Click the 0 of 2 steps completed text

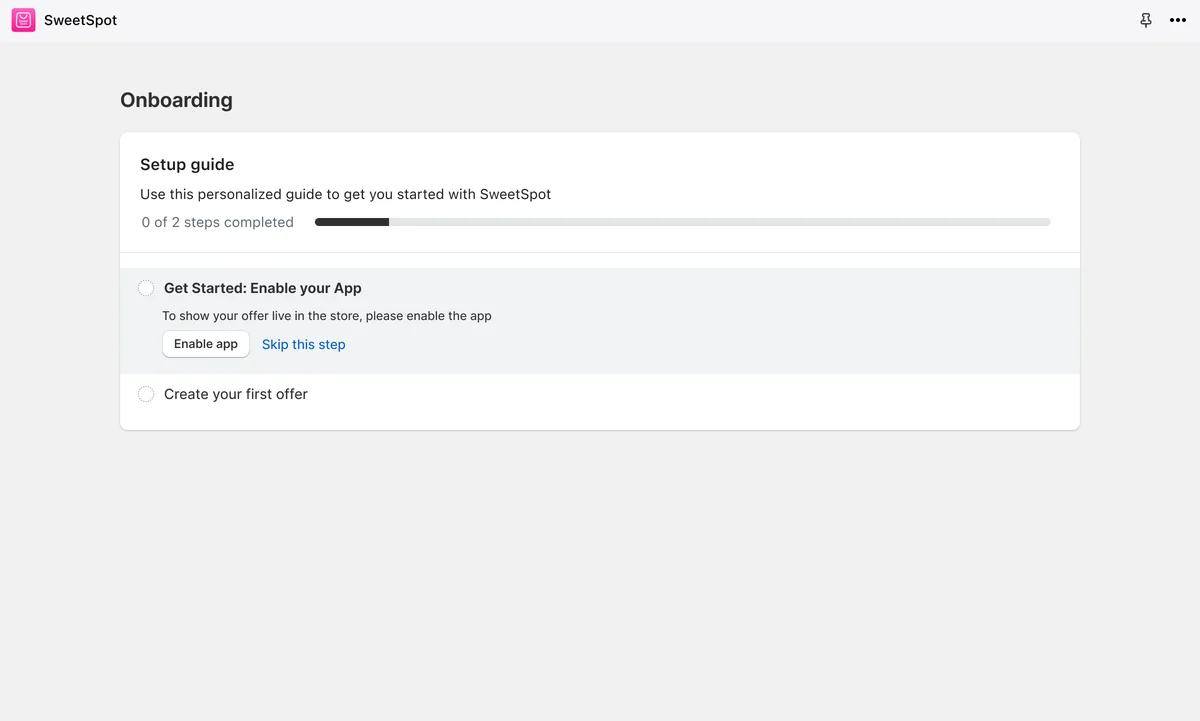218,222
